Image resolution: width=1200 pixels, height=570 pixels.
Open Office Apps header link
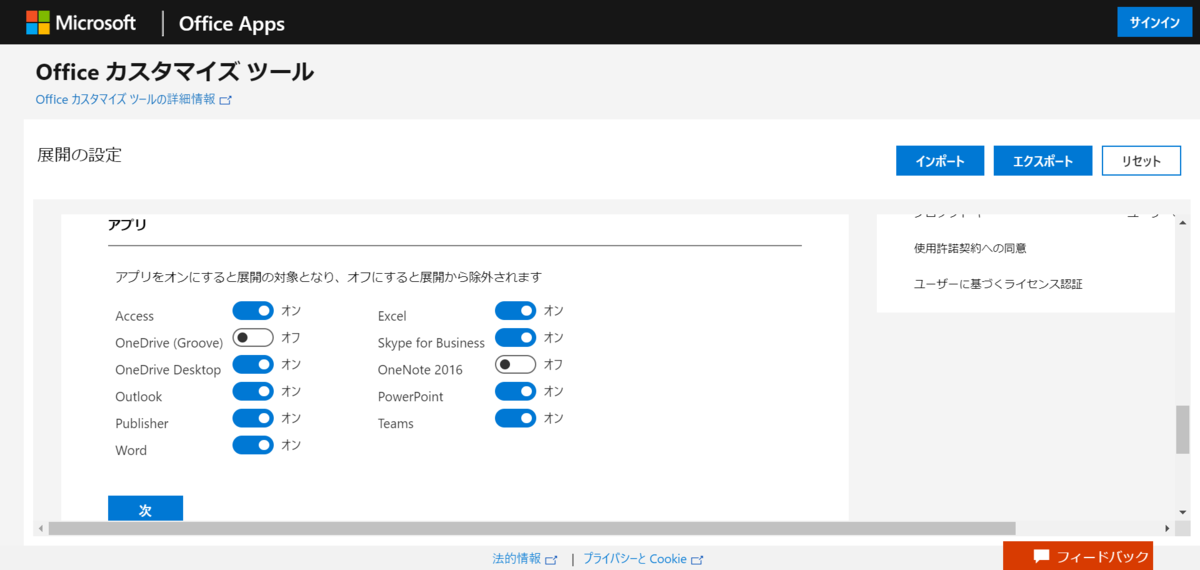point(231,23)
